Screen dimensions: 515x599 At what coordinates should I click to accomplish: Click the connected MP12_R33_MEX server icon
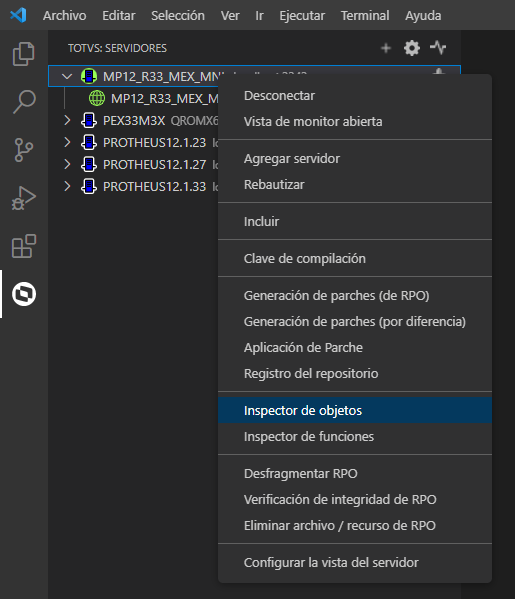coord(89,76)
